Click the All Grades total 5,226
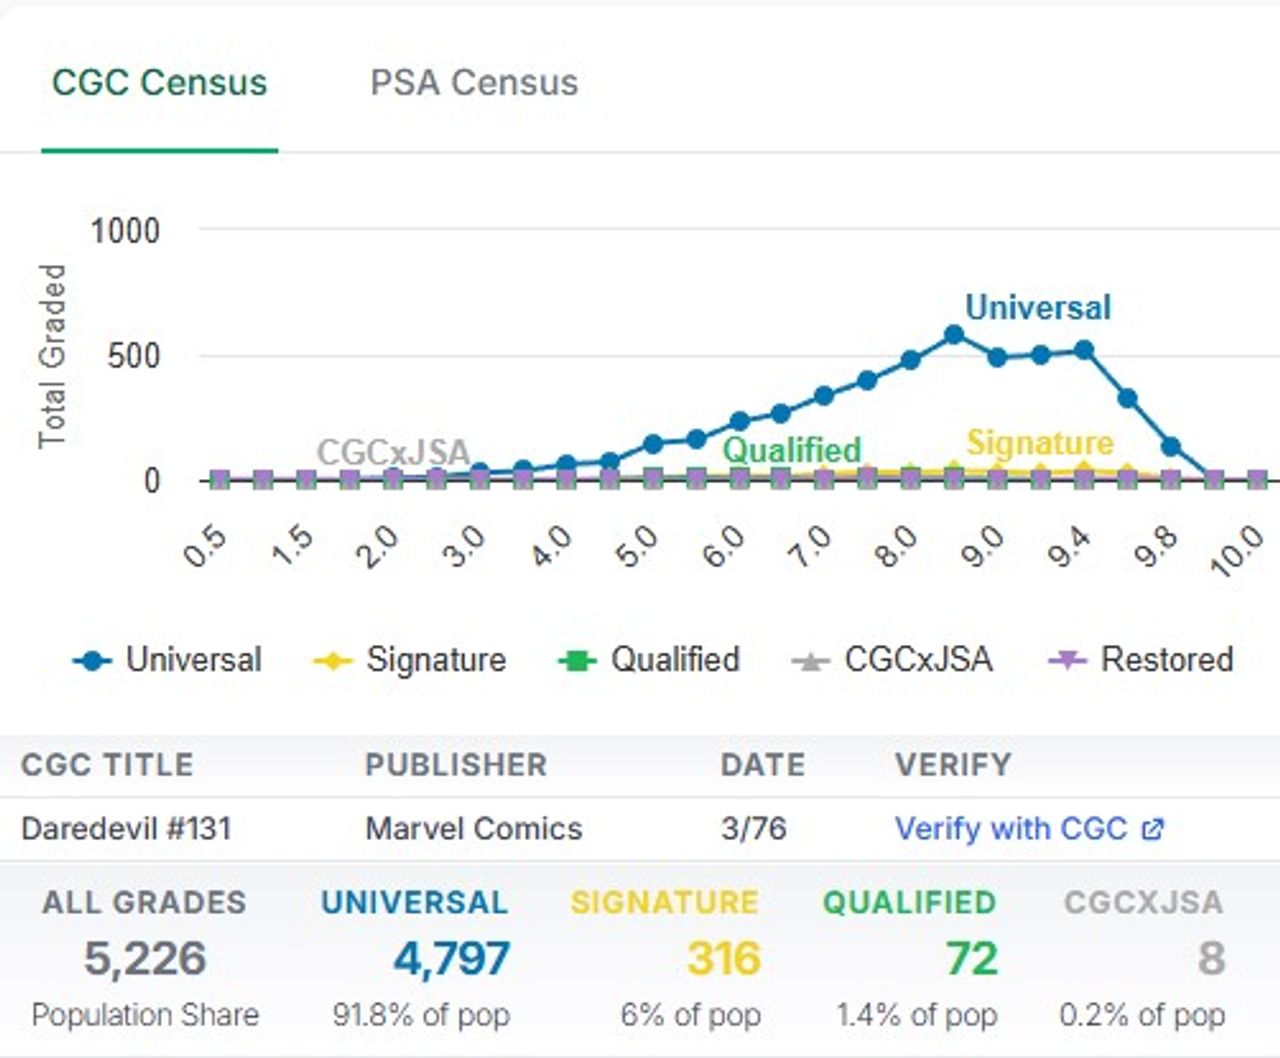The height and width of the screenshot is (1058, 1280). [x=145, y=959]
